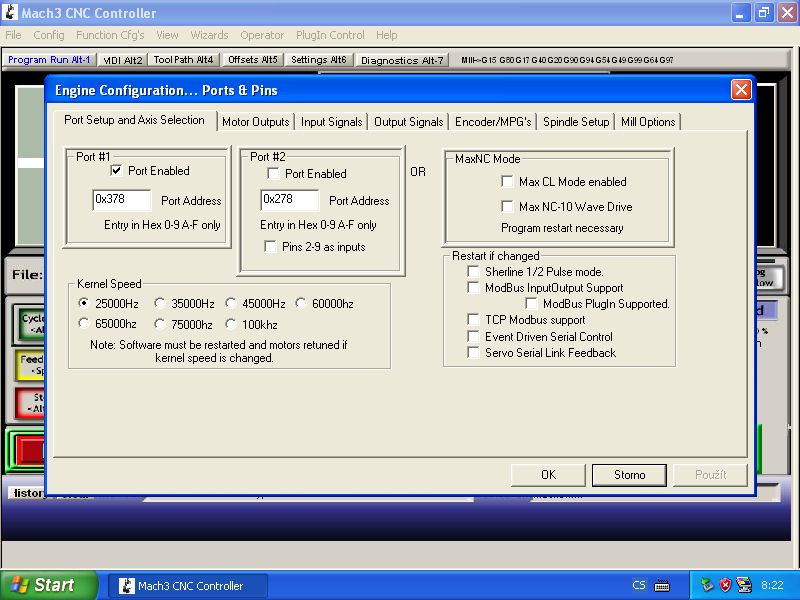The height and width of the screenshot is (600, 800).
Task: Click the red security shield tray icon
Action: 725,585
